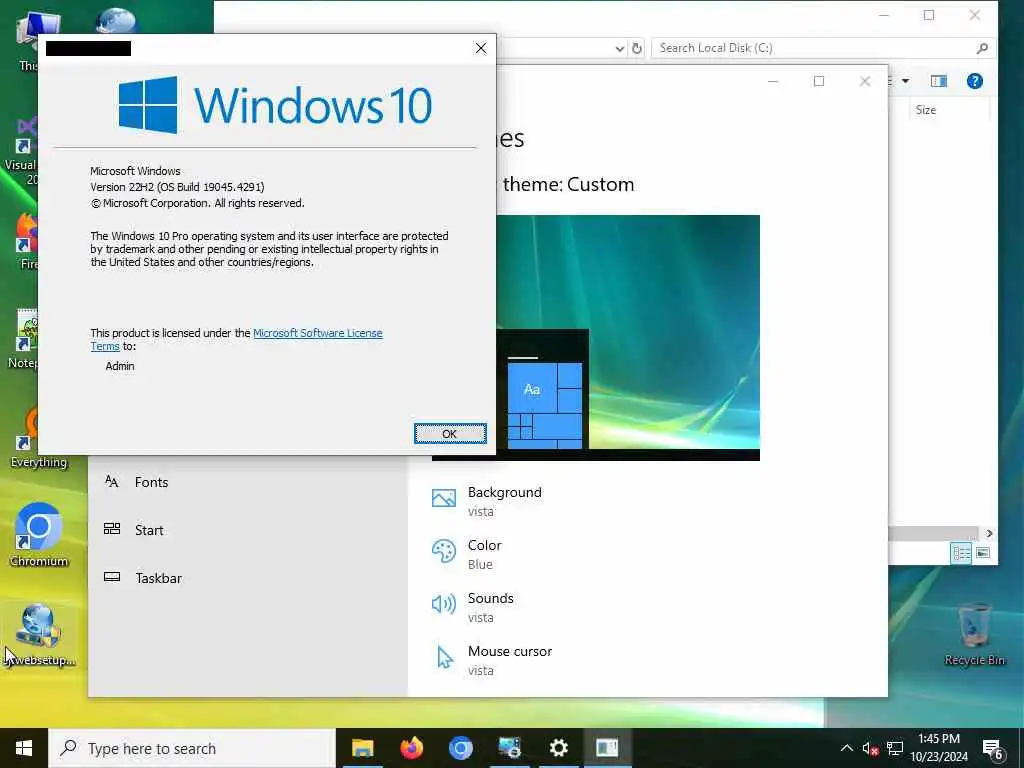Show hidden system tray icons
Screen dimensions: 1024x768
[846, 748]
